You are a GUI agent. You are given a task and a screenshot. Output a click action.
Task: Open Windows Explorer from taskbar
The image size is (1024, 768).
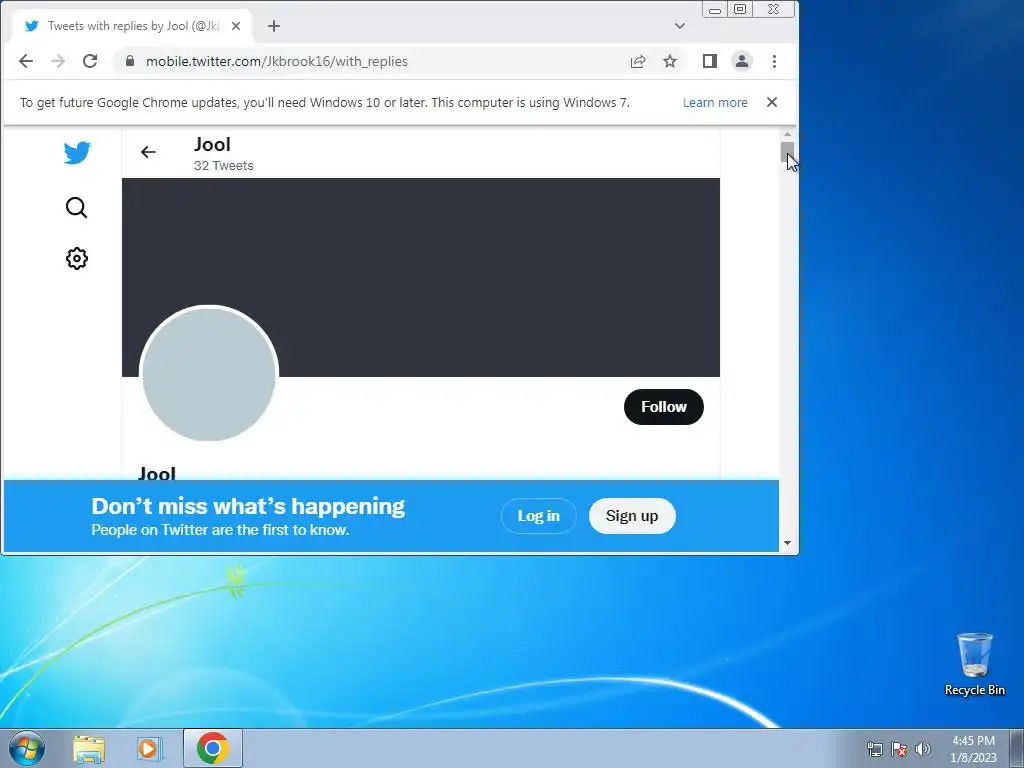click(x=89, y=749)
